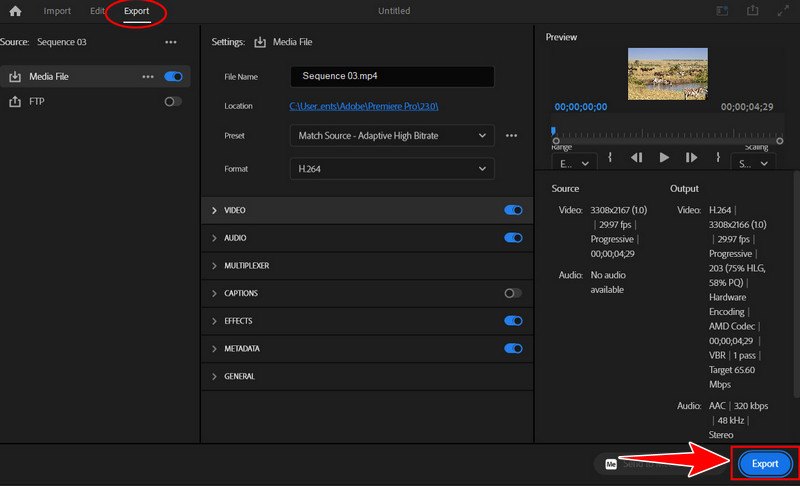Click the out-point handle on range bar
This screenshot has height=486, width=800.
click(780, 141)
